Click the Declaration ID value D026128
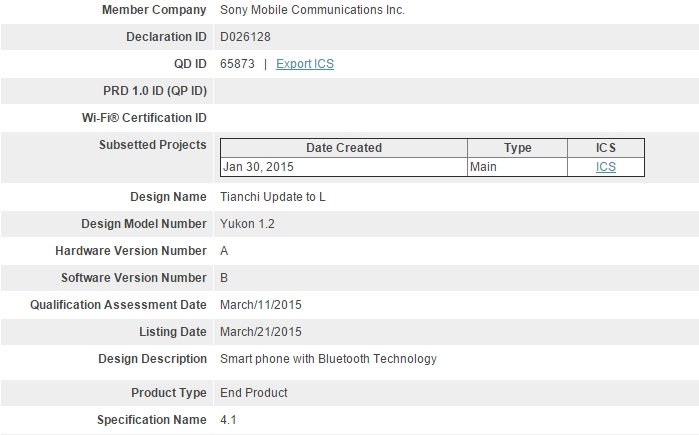 click(245, 37)
